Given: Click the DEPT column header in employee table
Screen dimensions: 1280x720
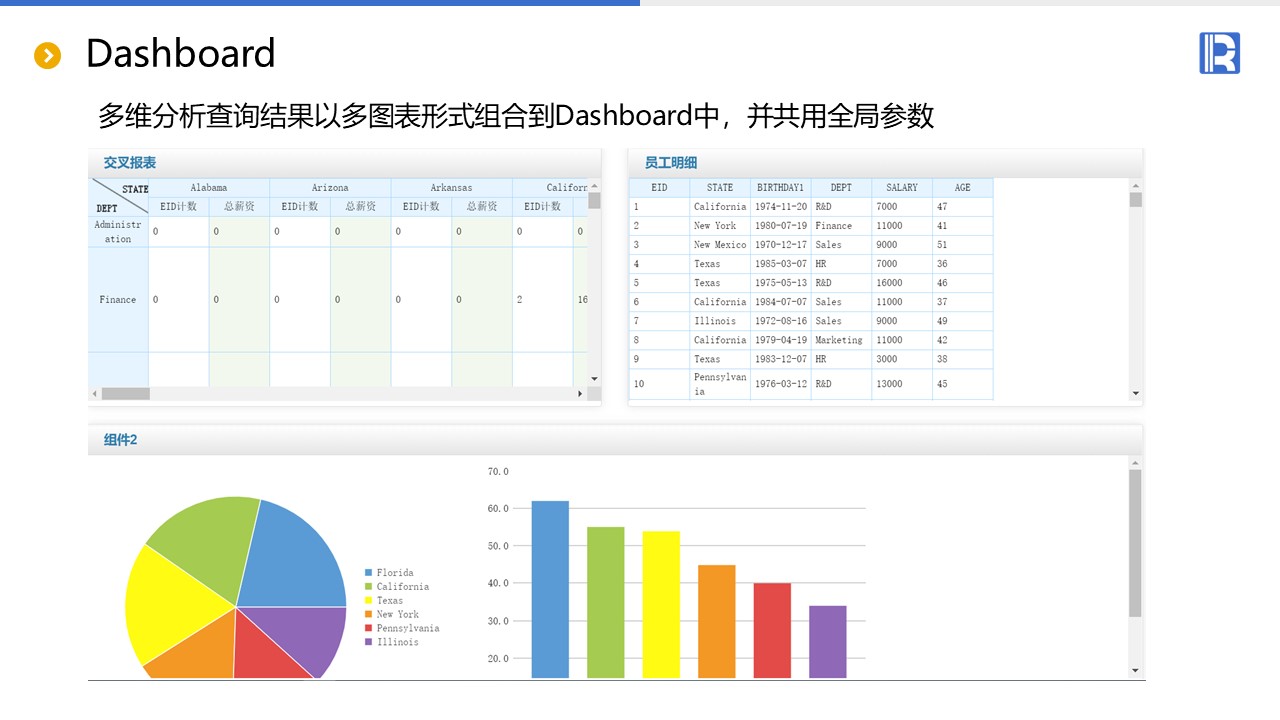Looking at the screenshot, I should pos(841,188).
